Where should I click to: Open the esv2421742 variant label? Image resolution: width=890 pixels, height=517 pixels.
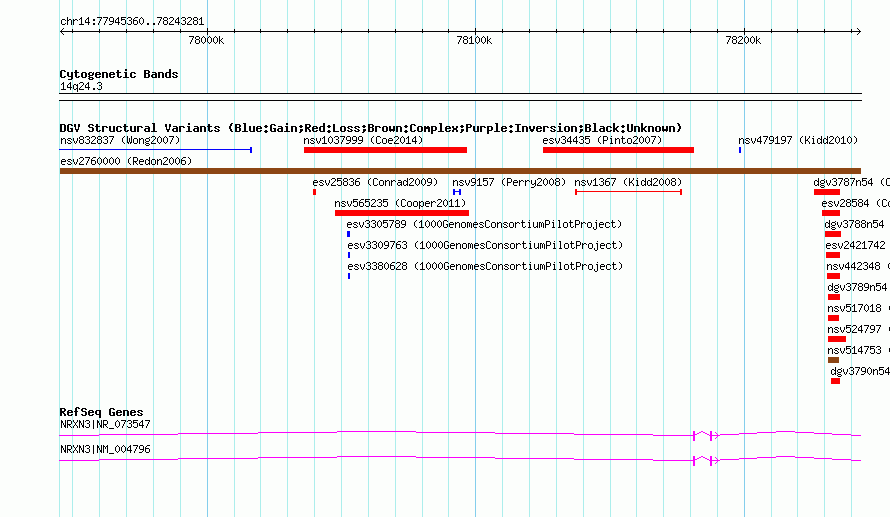tap(855, 245)
